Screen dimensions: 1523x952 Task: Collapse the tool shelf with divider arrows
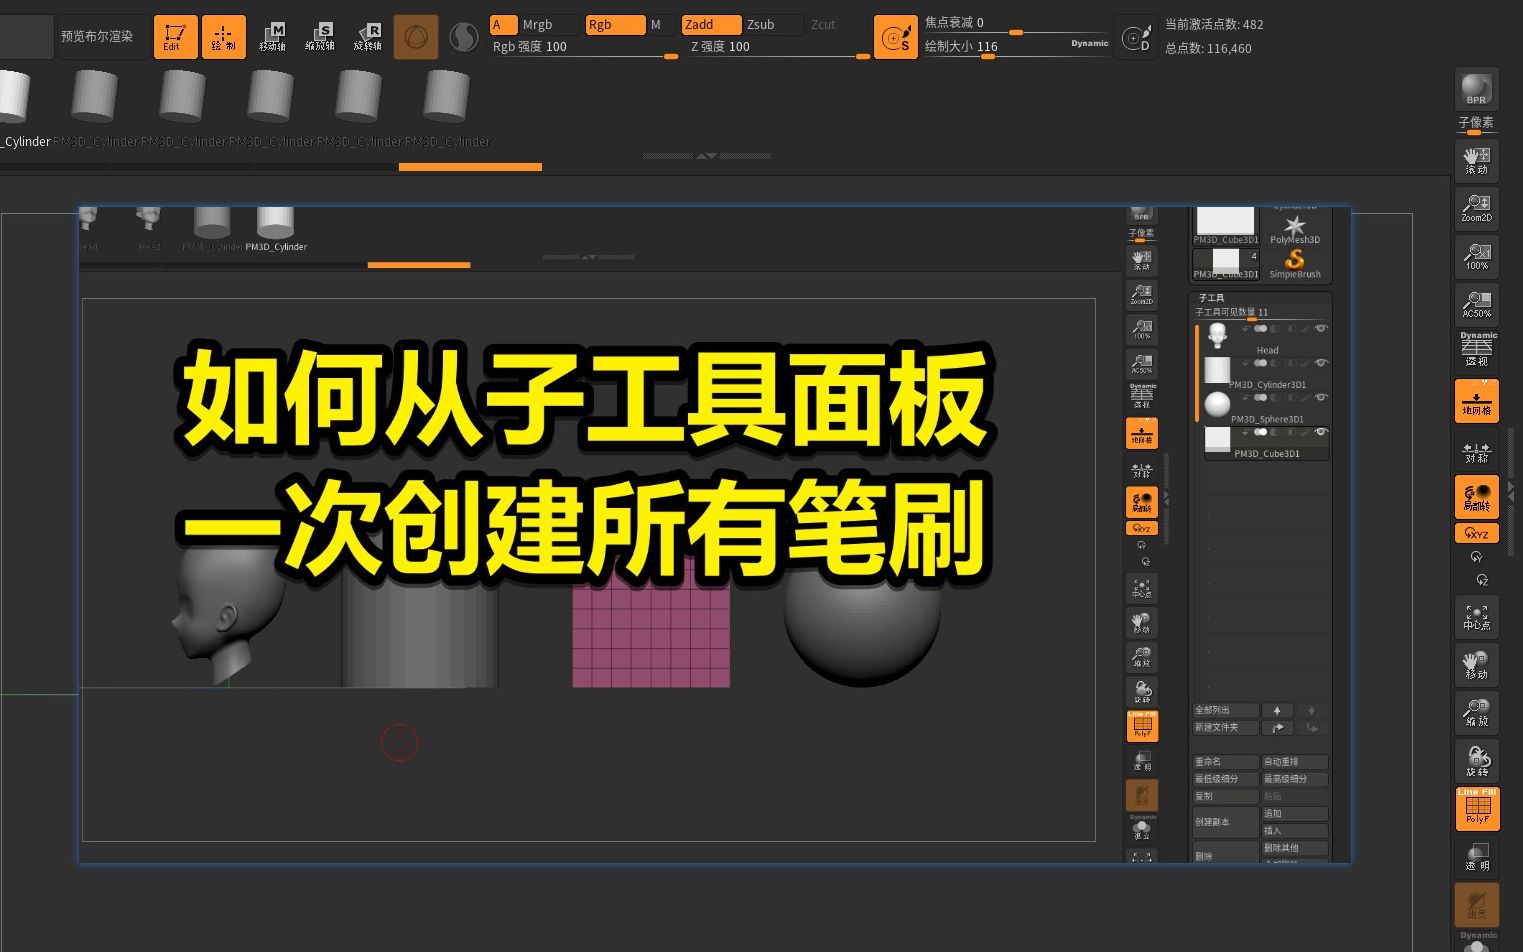[706, 156]
